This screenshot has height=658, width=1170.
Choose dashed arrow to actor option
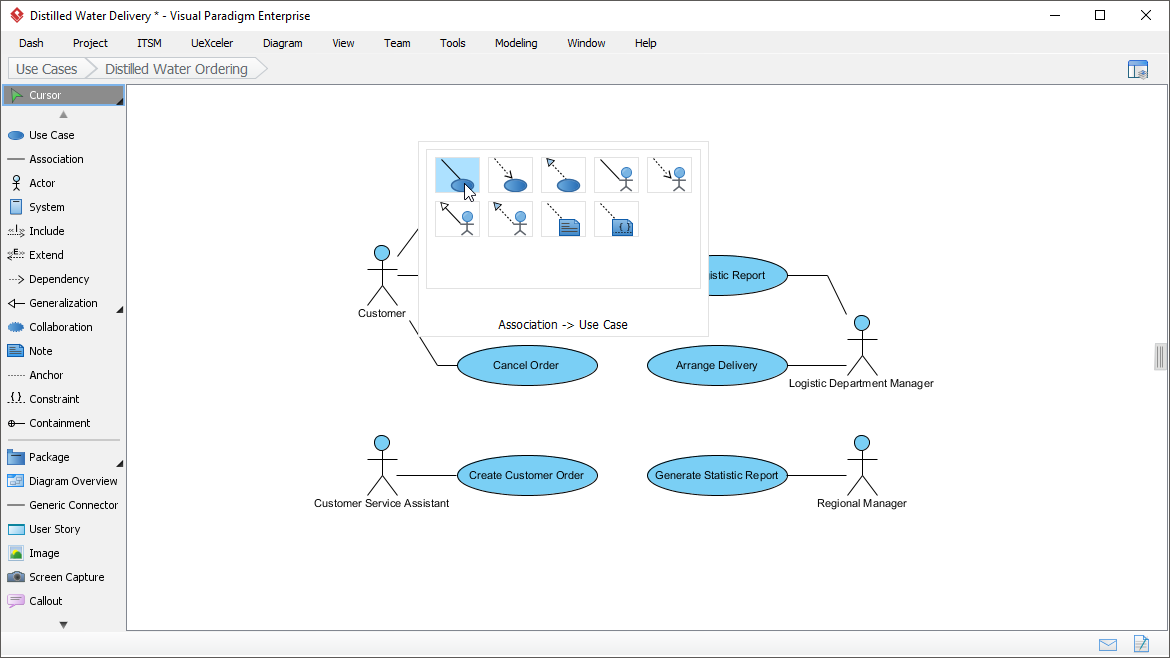click(x=669, y=175)
